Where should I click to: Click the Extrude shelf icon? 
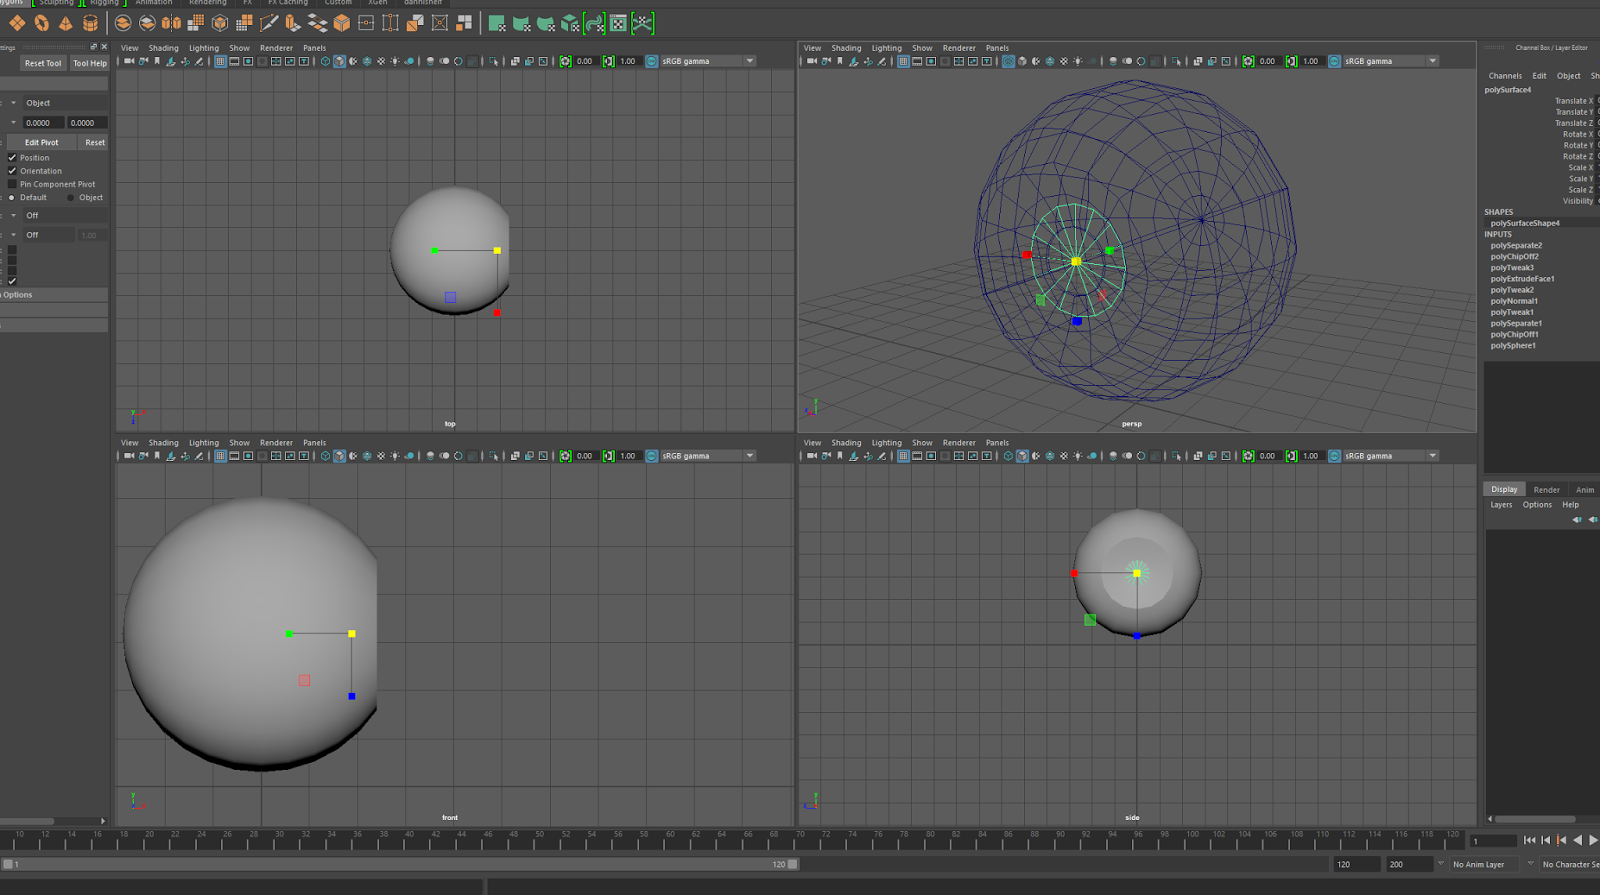point(293,23)
